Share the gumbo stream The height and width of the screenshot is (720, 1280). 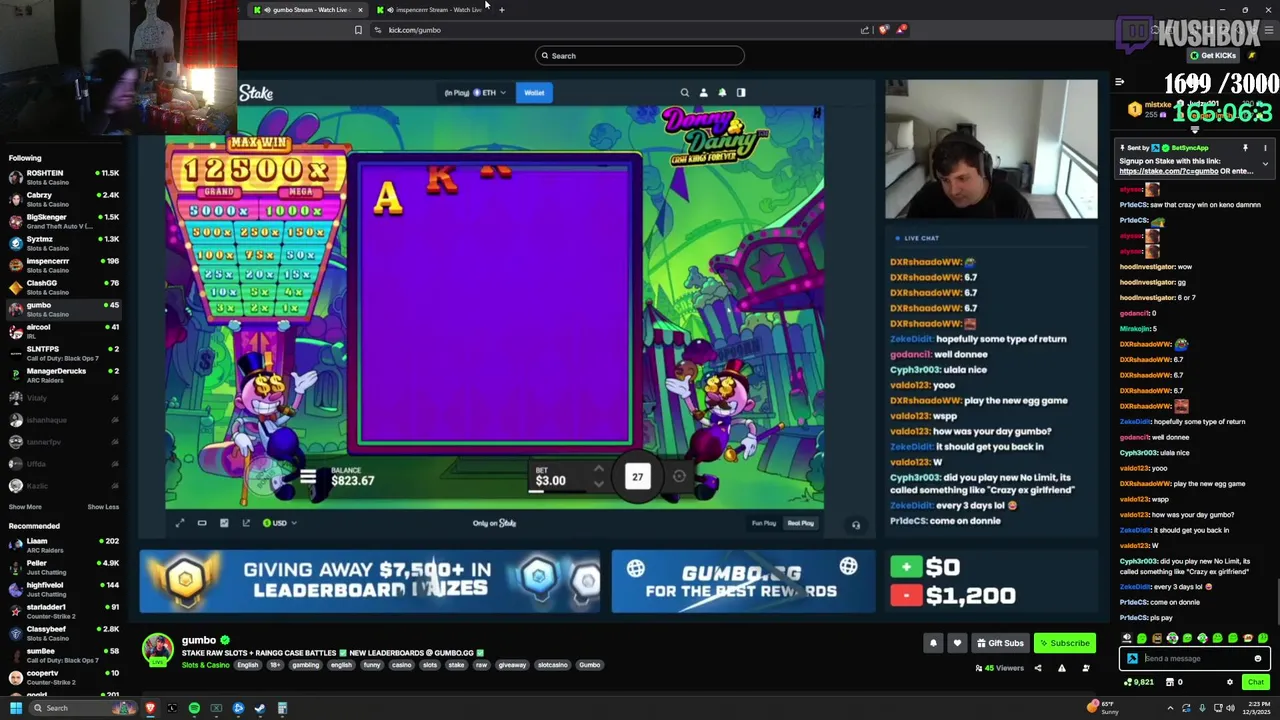(1037, 668)
